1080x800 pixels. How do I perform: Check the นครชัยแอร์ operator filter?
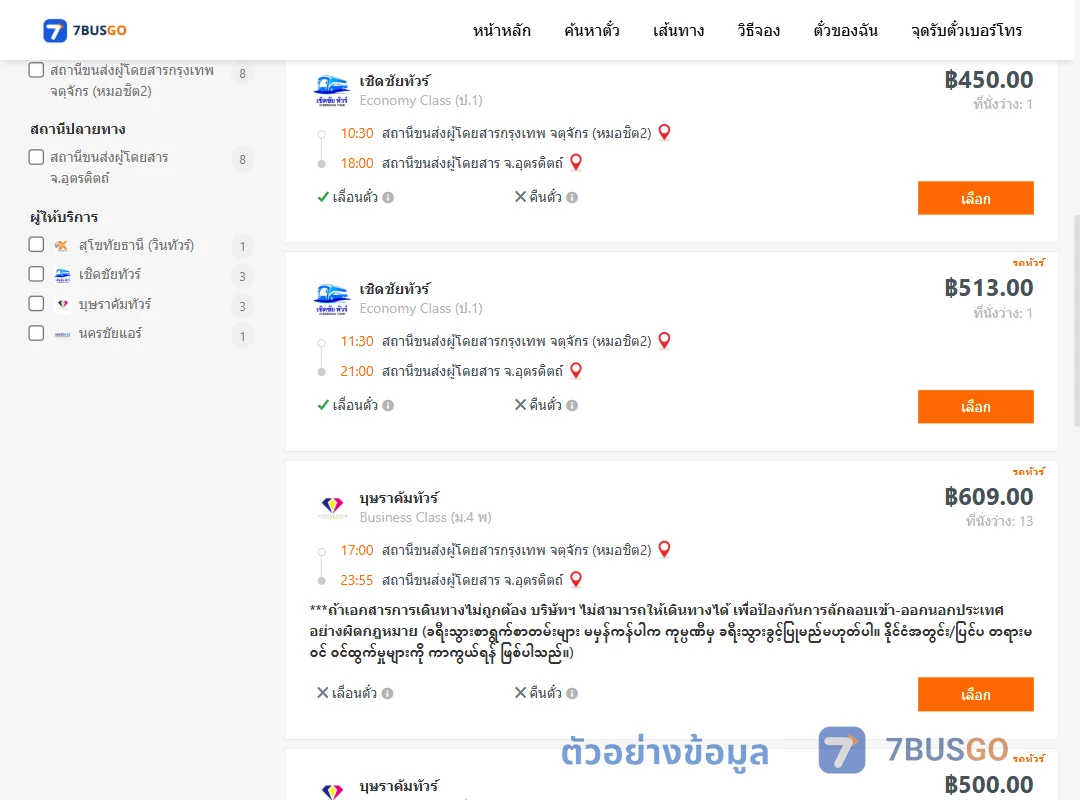(x=37, y=334)
